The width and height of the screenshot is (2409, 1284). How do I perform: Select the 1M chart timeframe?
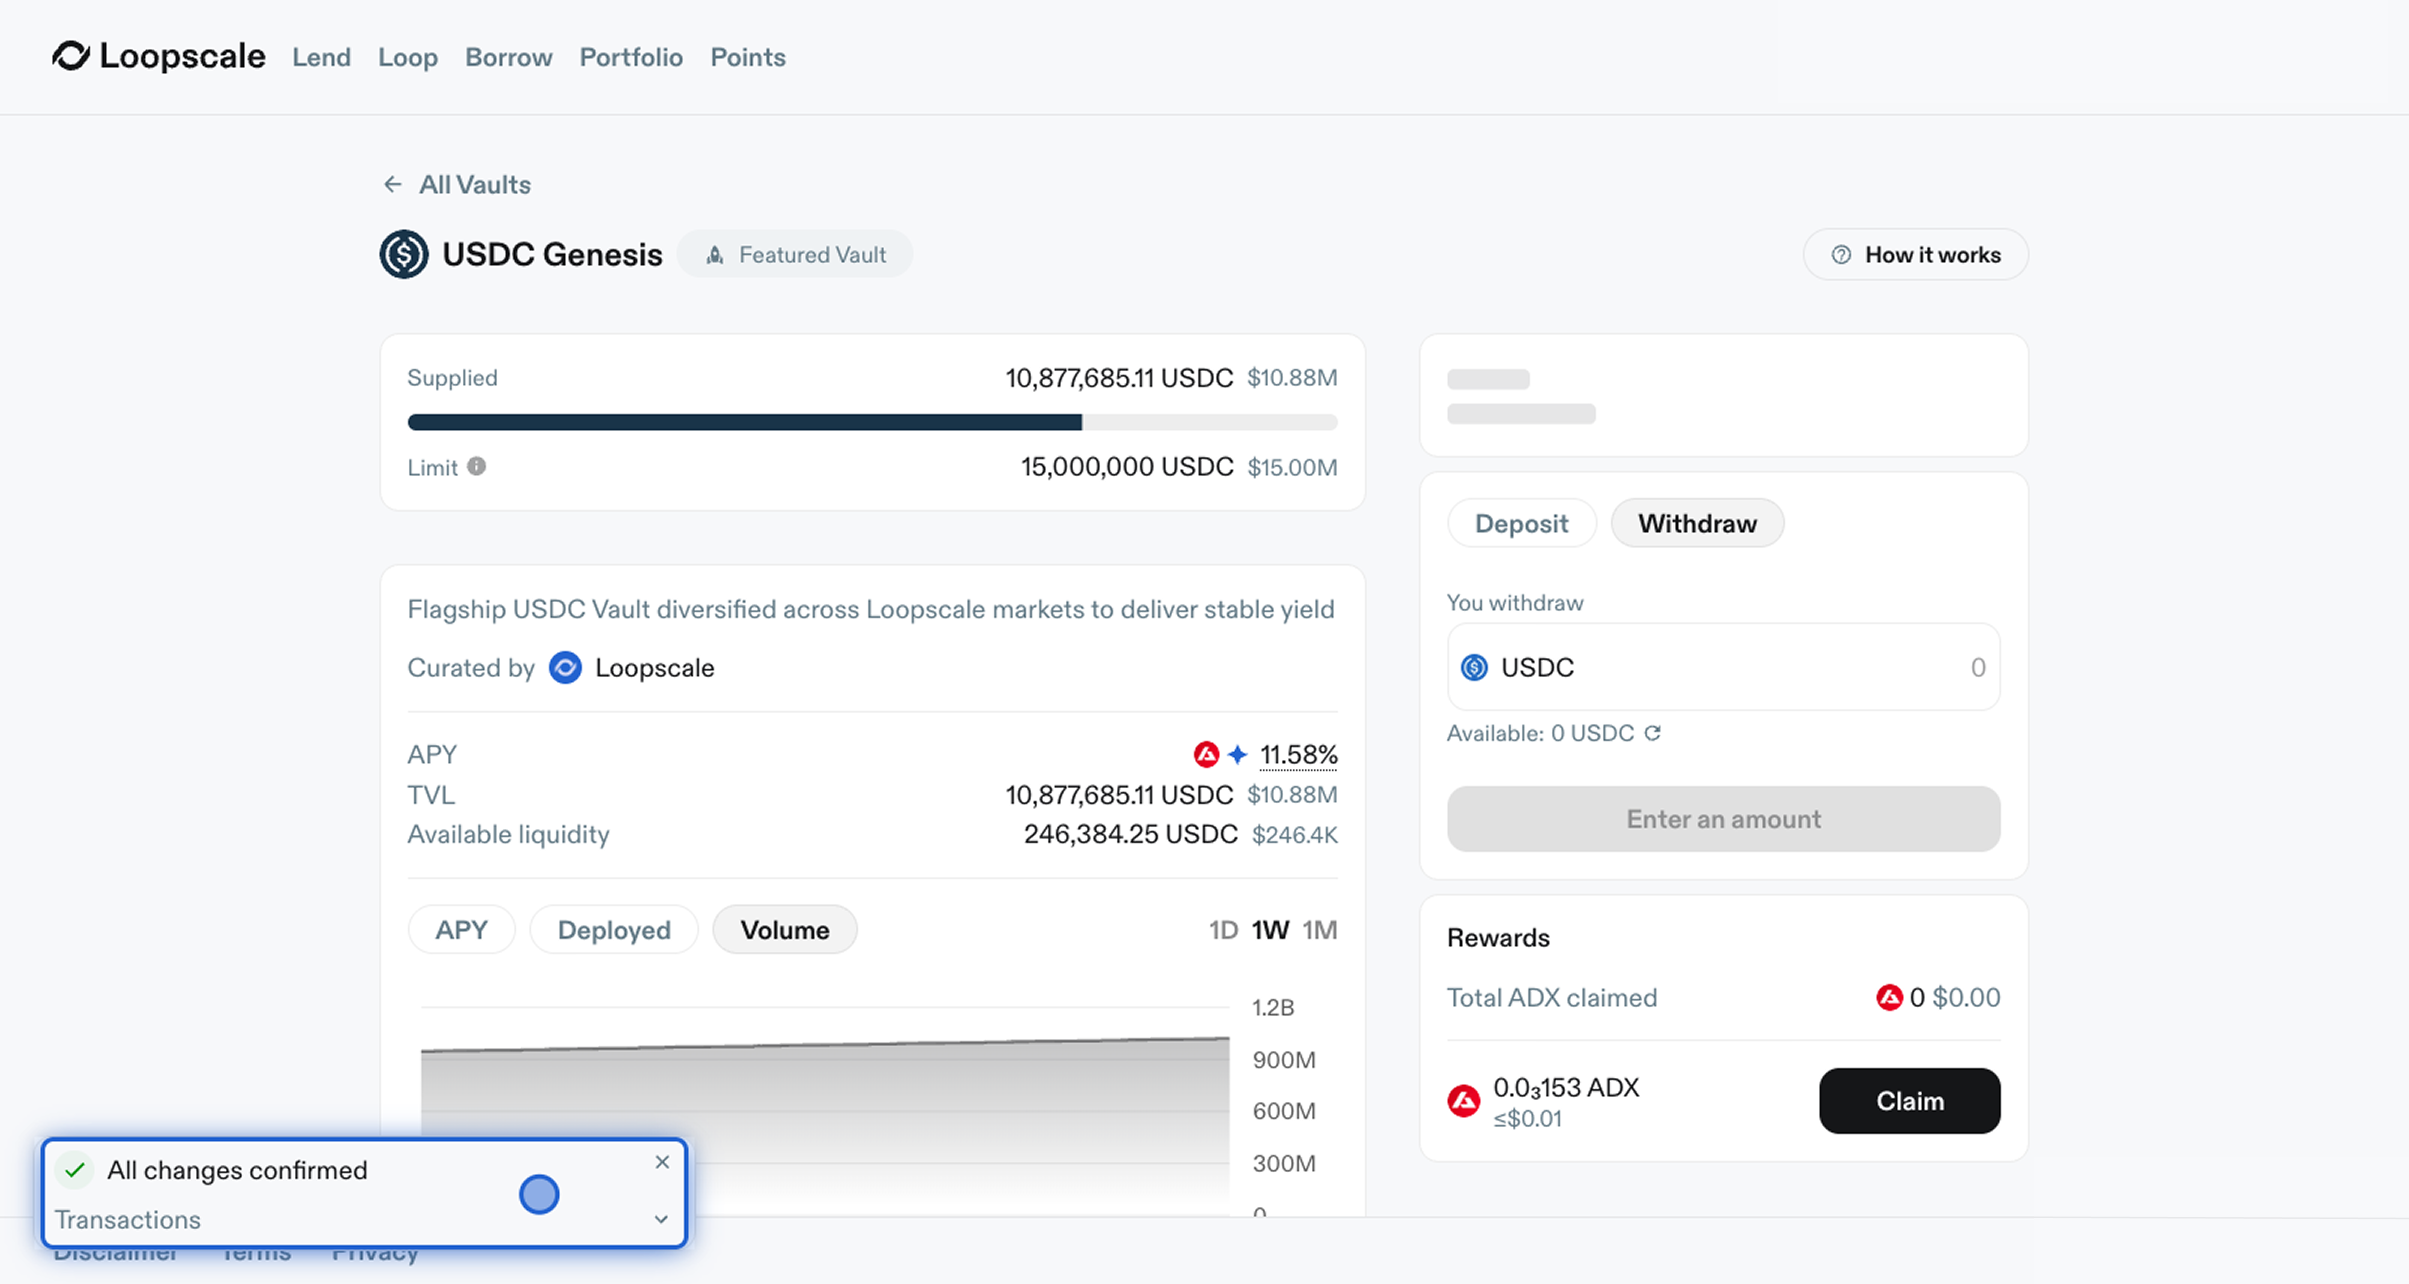[1319, 930]
